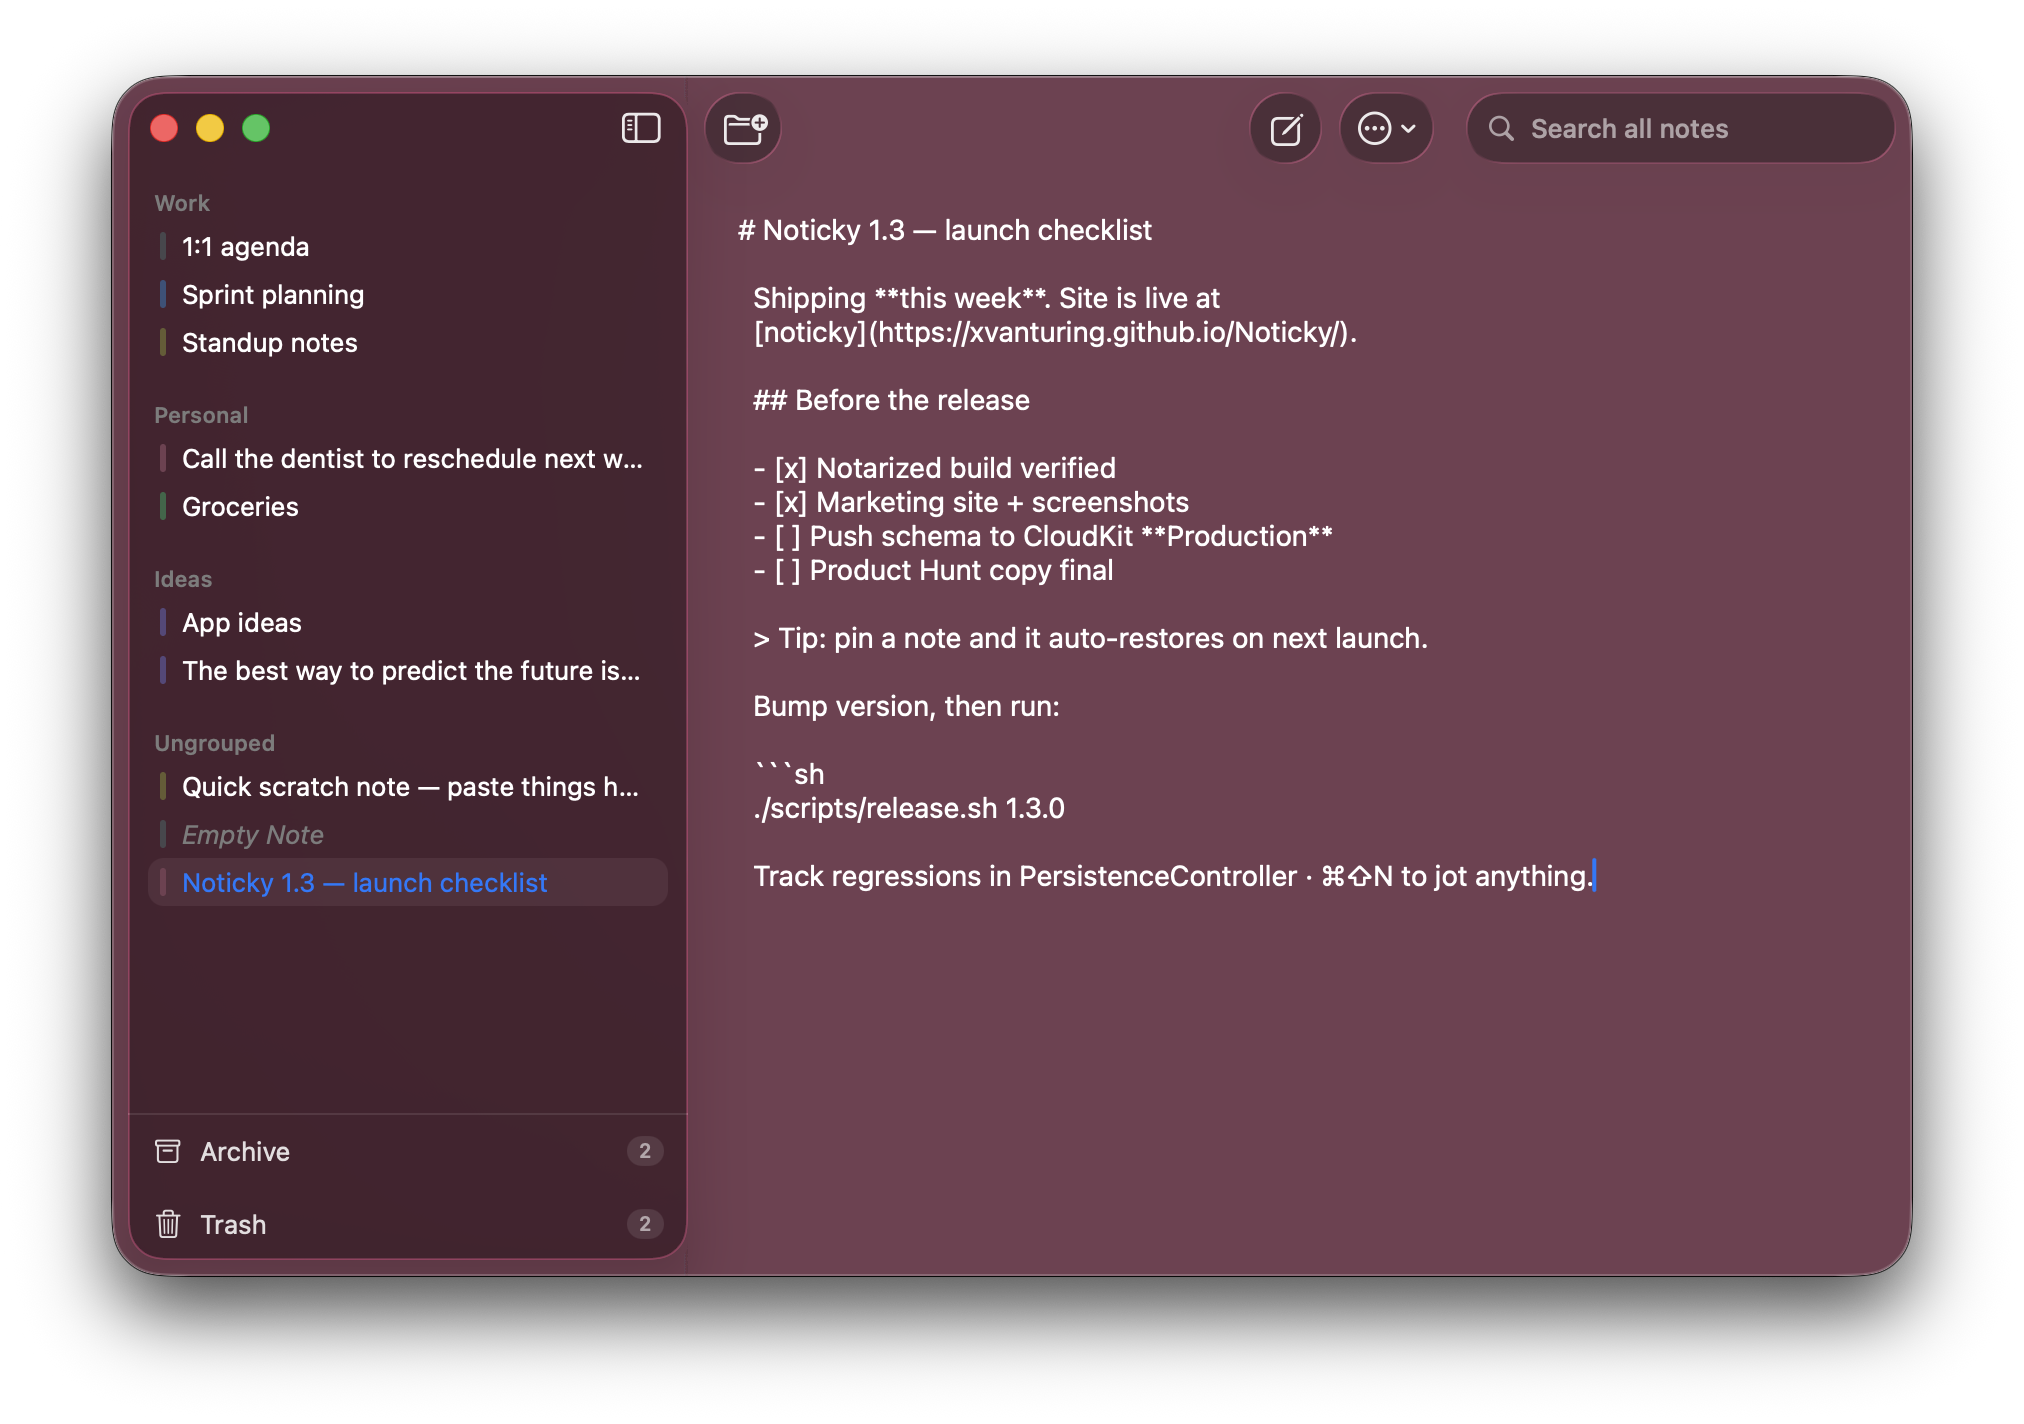Select the 1:1 agenda note

[408, 247]
